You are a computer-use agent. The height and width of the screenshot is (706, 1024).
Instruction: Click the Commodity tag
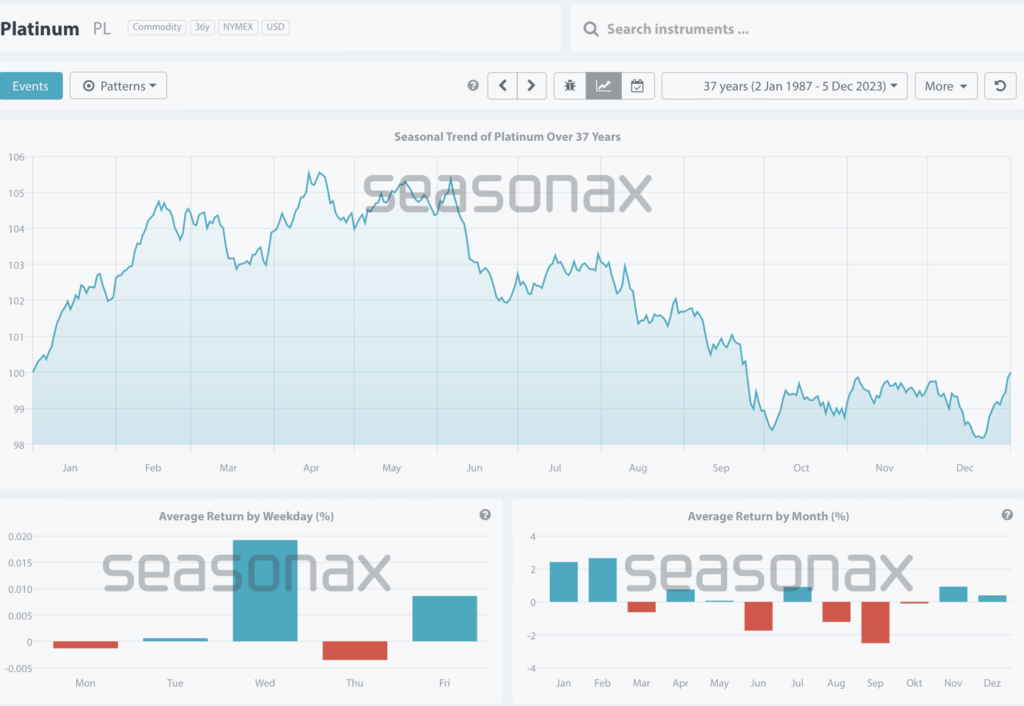coord(157,28)
